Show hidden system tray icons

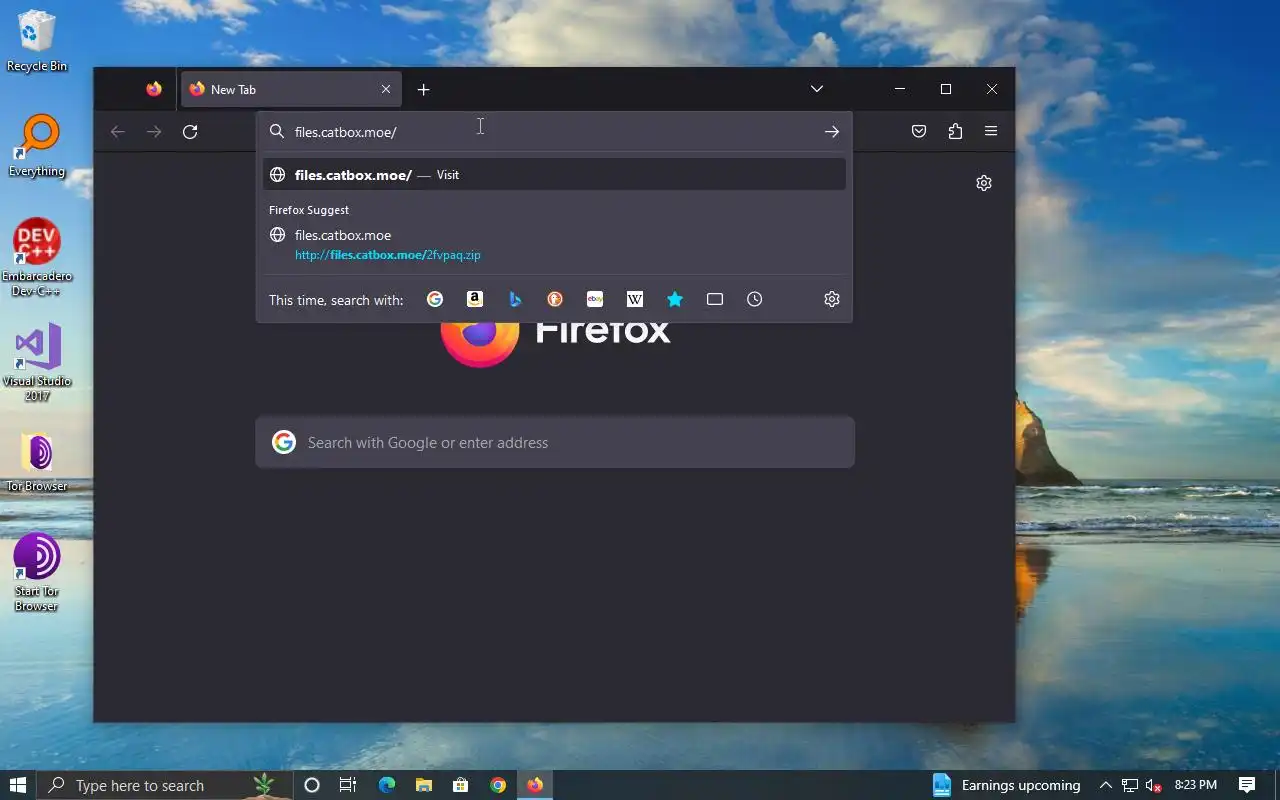click(x=1105, y=785)
